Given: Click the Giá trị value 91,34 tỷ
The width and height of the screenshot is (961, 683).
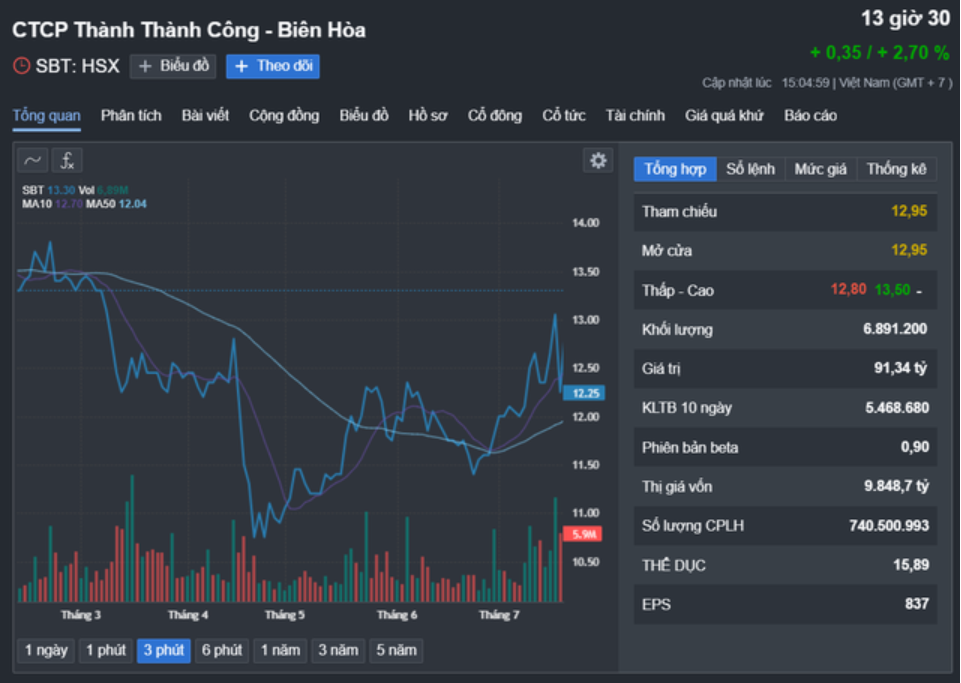Looking at the screenshot, I should (x=900, y=368).
